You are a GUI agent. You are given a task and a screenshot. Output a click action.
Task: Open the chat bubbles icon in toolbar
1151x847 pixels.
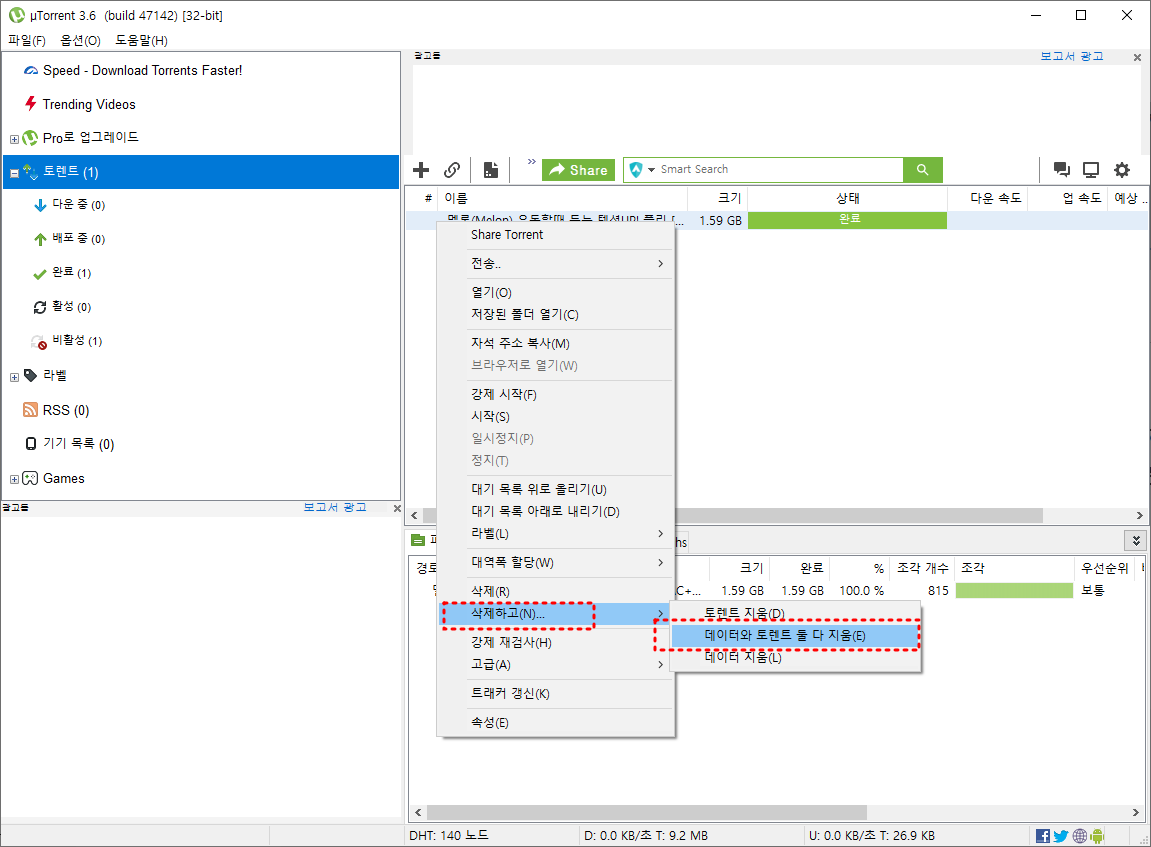1061,170
